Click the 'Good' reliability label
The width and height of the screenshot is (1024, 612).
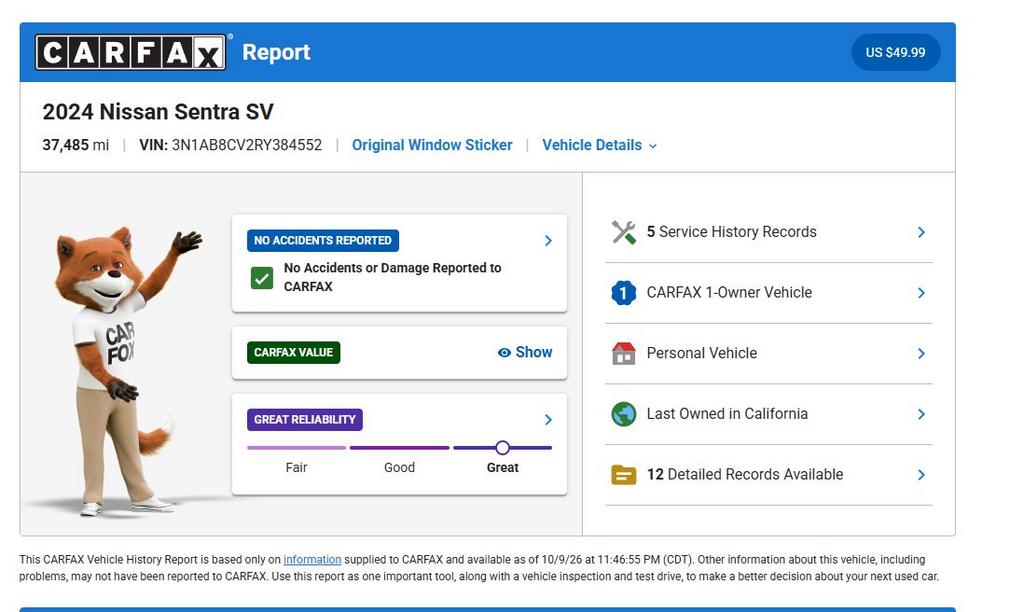tap(400, 468)
